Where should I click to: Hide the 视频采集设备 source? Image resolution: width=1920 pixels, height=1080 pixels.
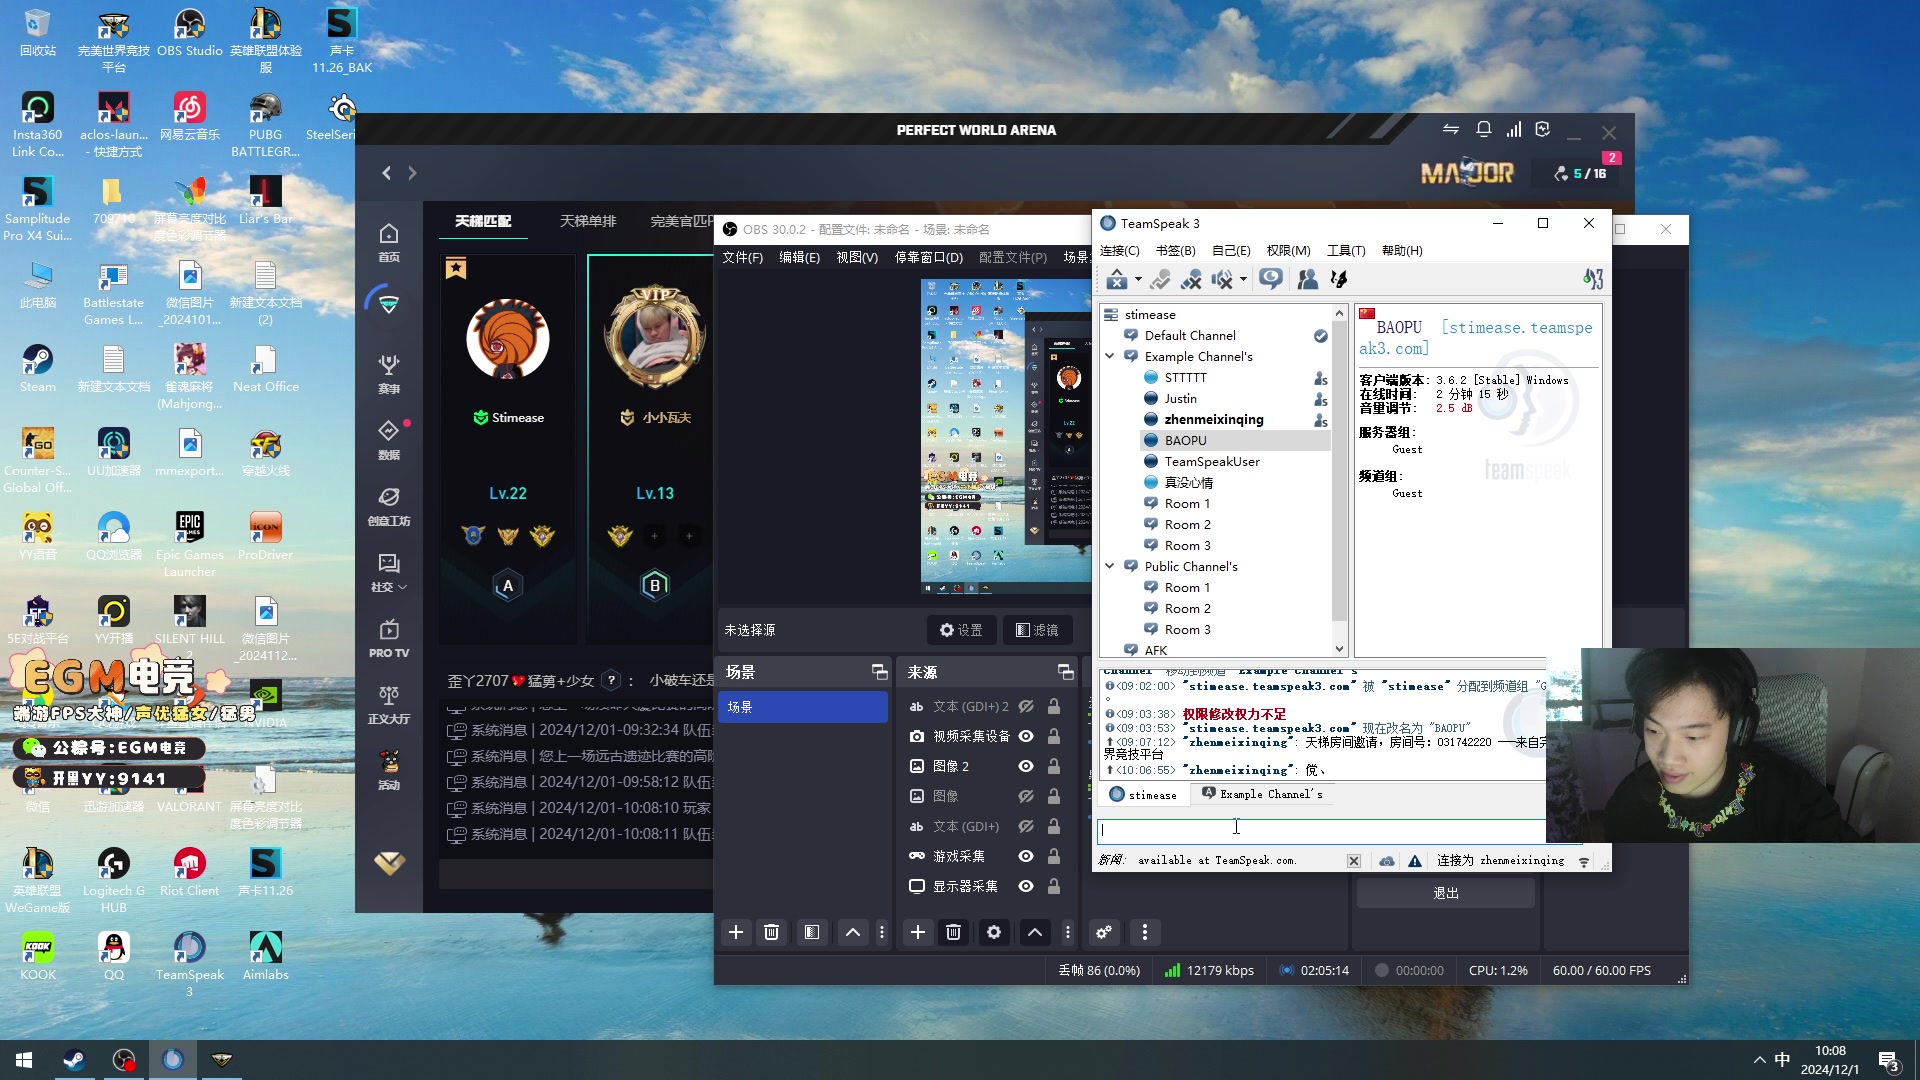point(1026,736)
